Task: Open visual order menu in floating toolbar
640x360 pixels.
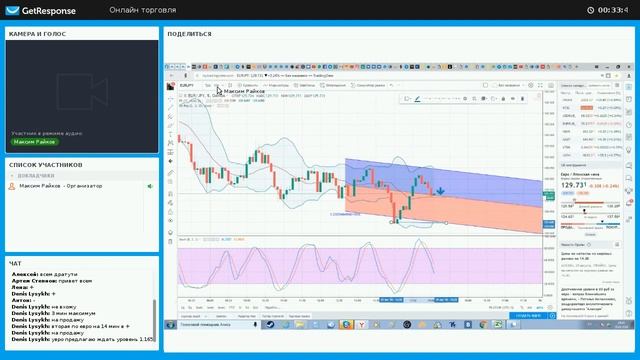Action: 484,99
